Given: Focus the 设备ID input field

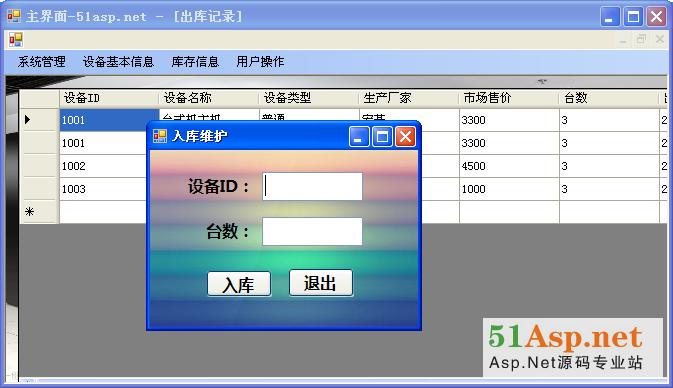Looking at the screenshot, I should pos(312,186).
